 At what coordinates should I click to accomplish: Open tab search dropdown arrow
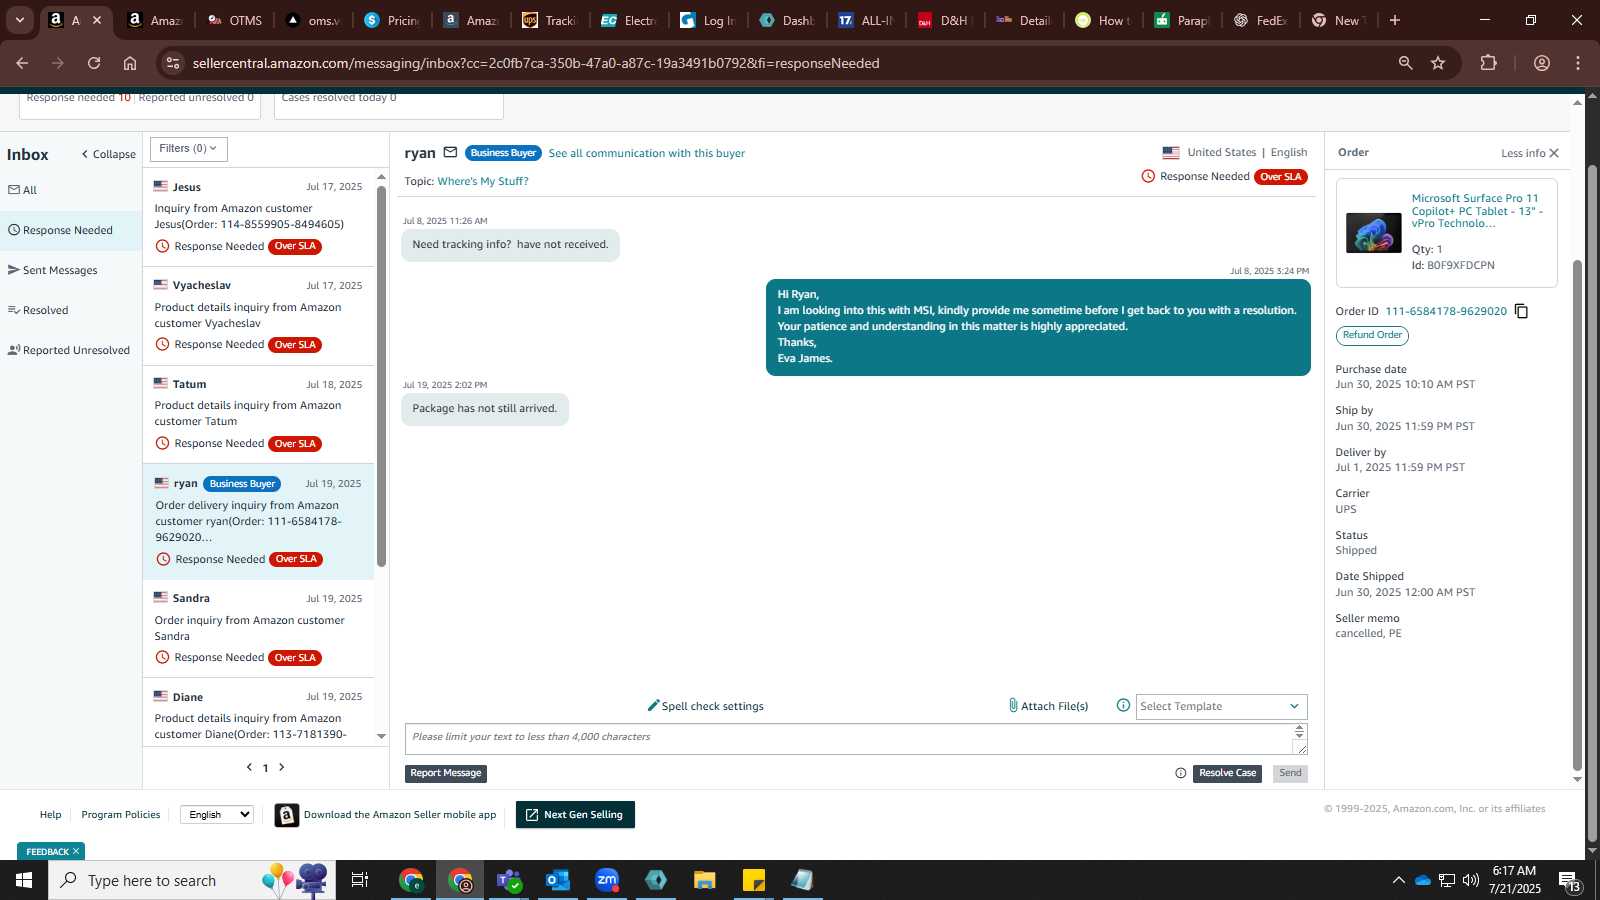pos(19,20)
